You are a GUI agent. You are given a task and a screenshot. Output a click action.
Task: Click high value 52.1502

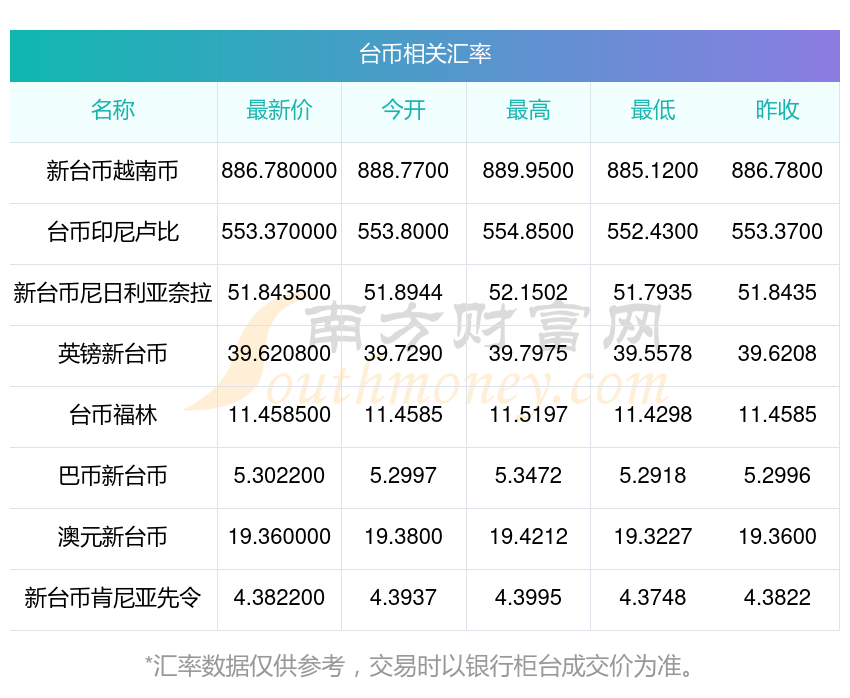(x=528, y=293)
